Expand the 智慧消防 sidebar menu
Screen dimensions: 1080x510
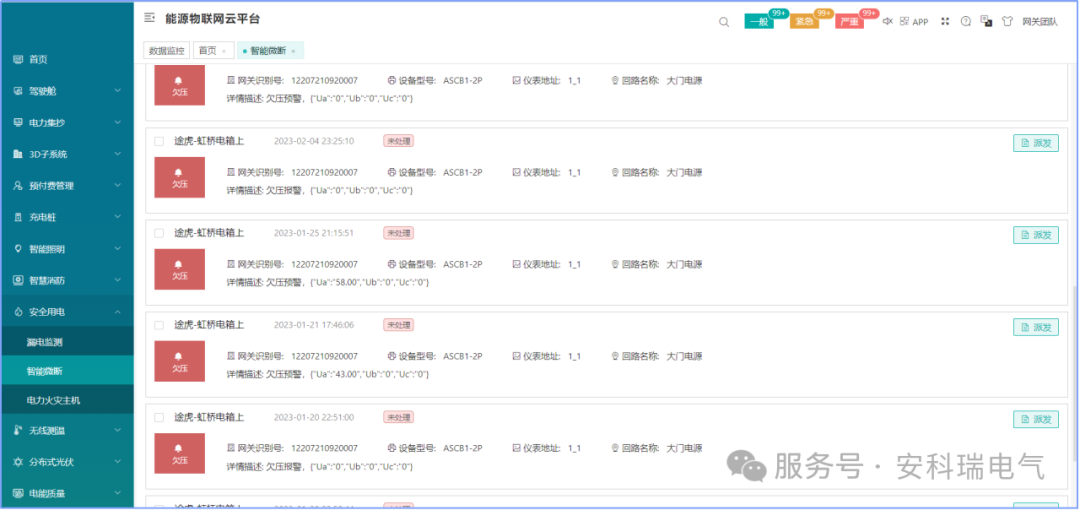[118, 280]
